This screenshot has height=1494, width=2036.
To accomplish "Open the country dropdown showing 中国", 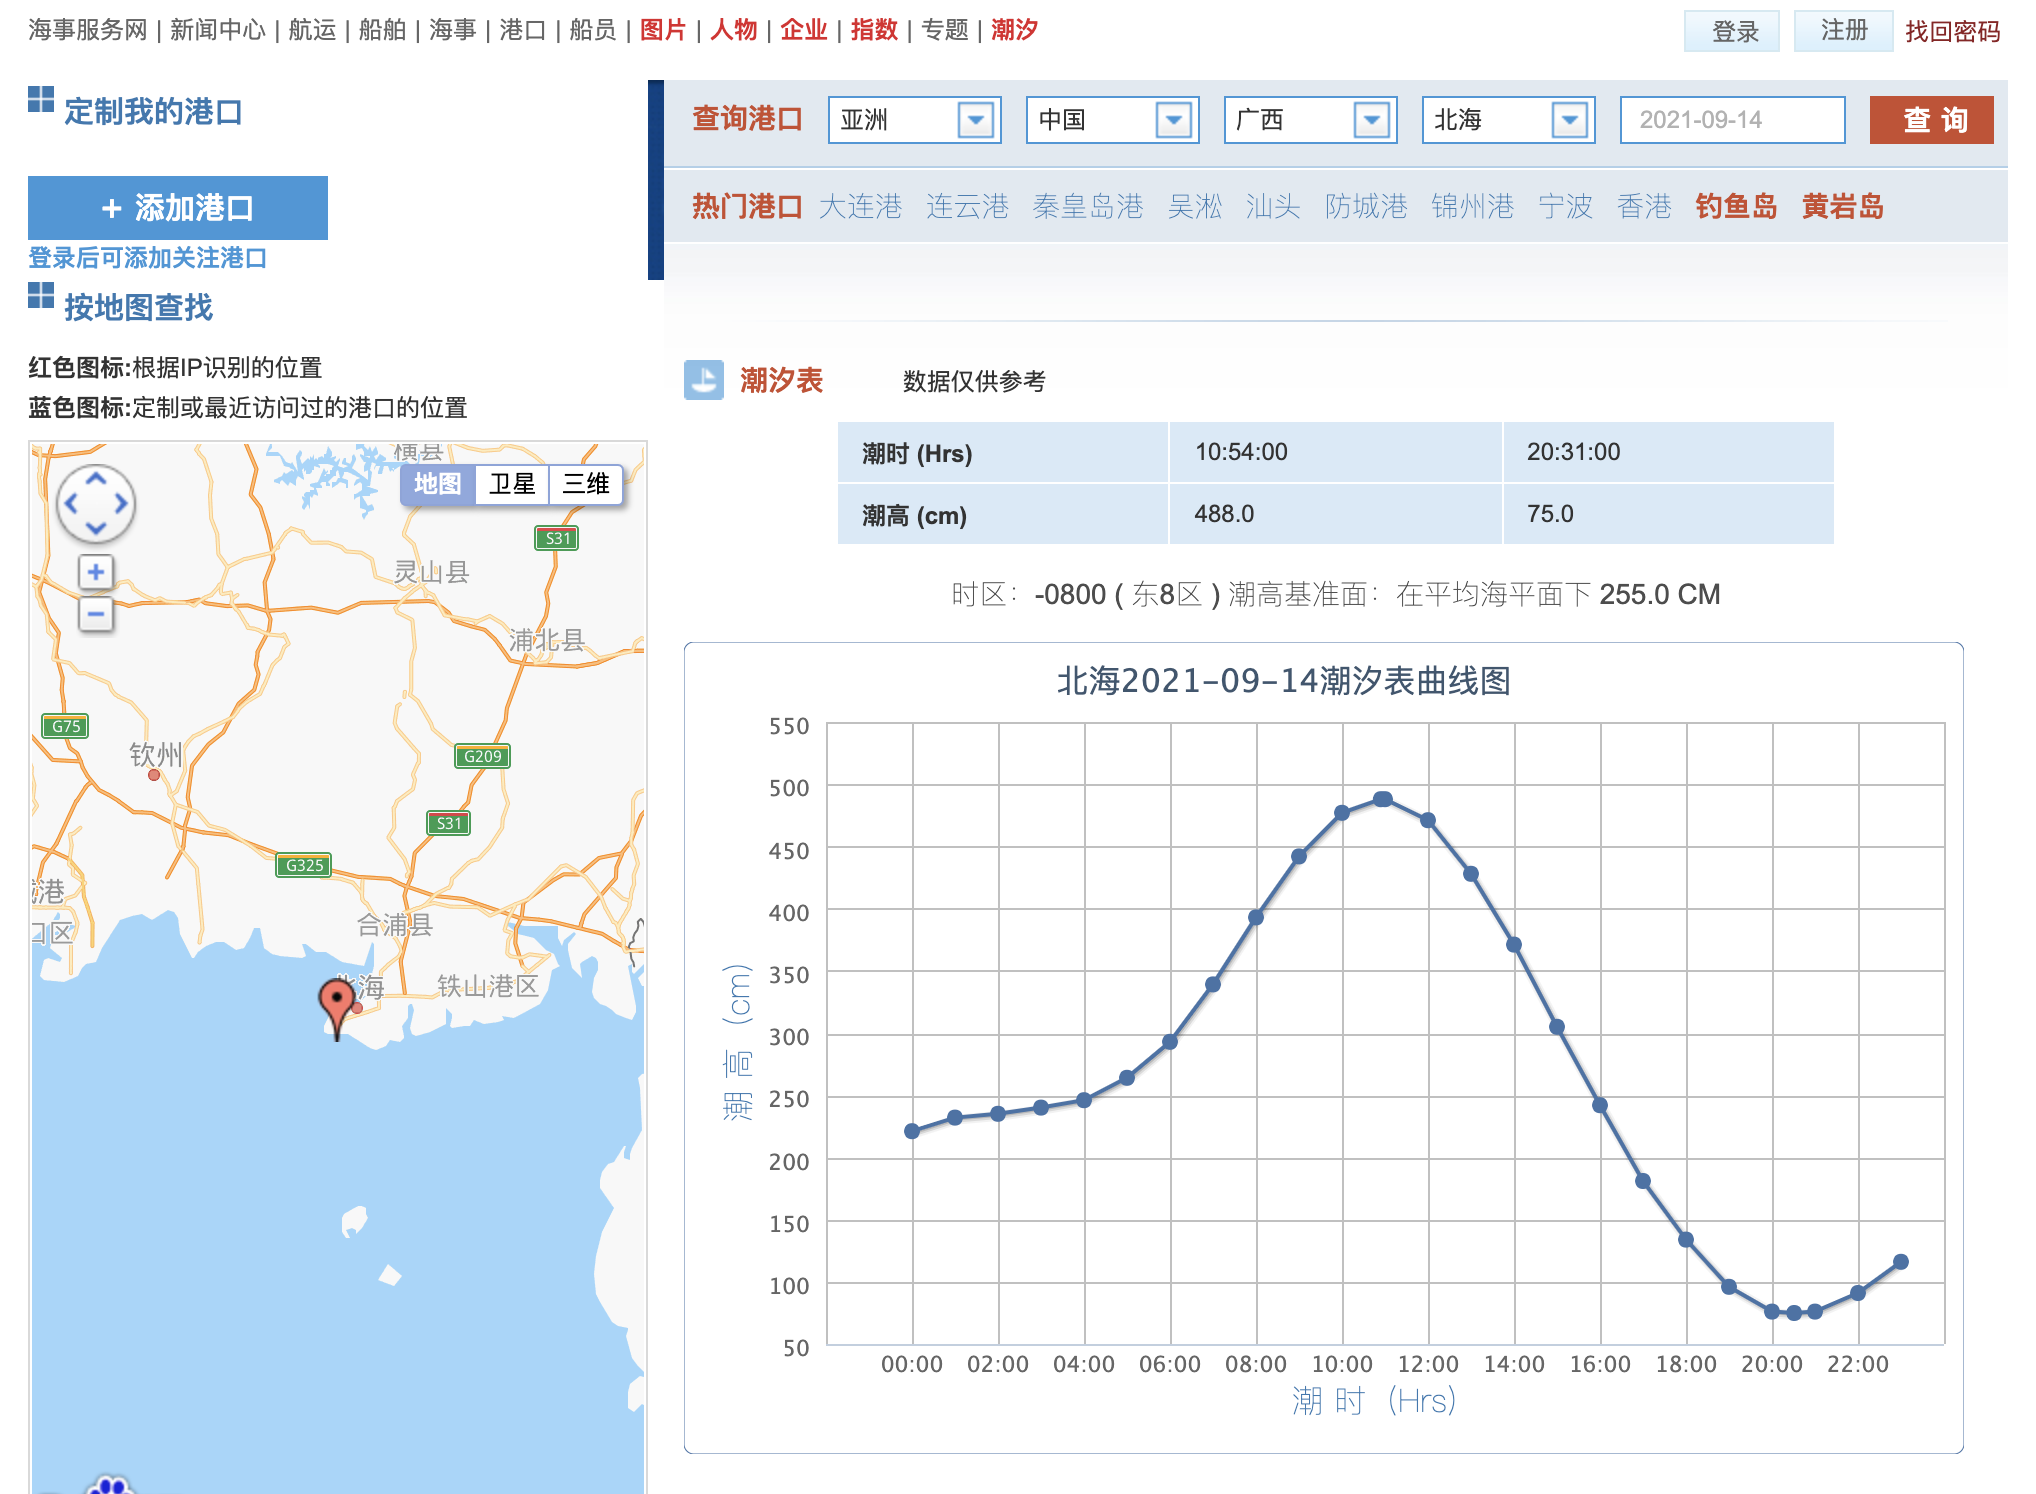I will coord(1176,120).
